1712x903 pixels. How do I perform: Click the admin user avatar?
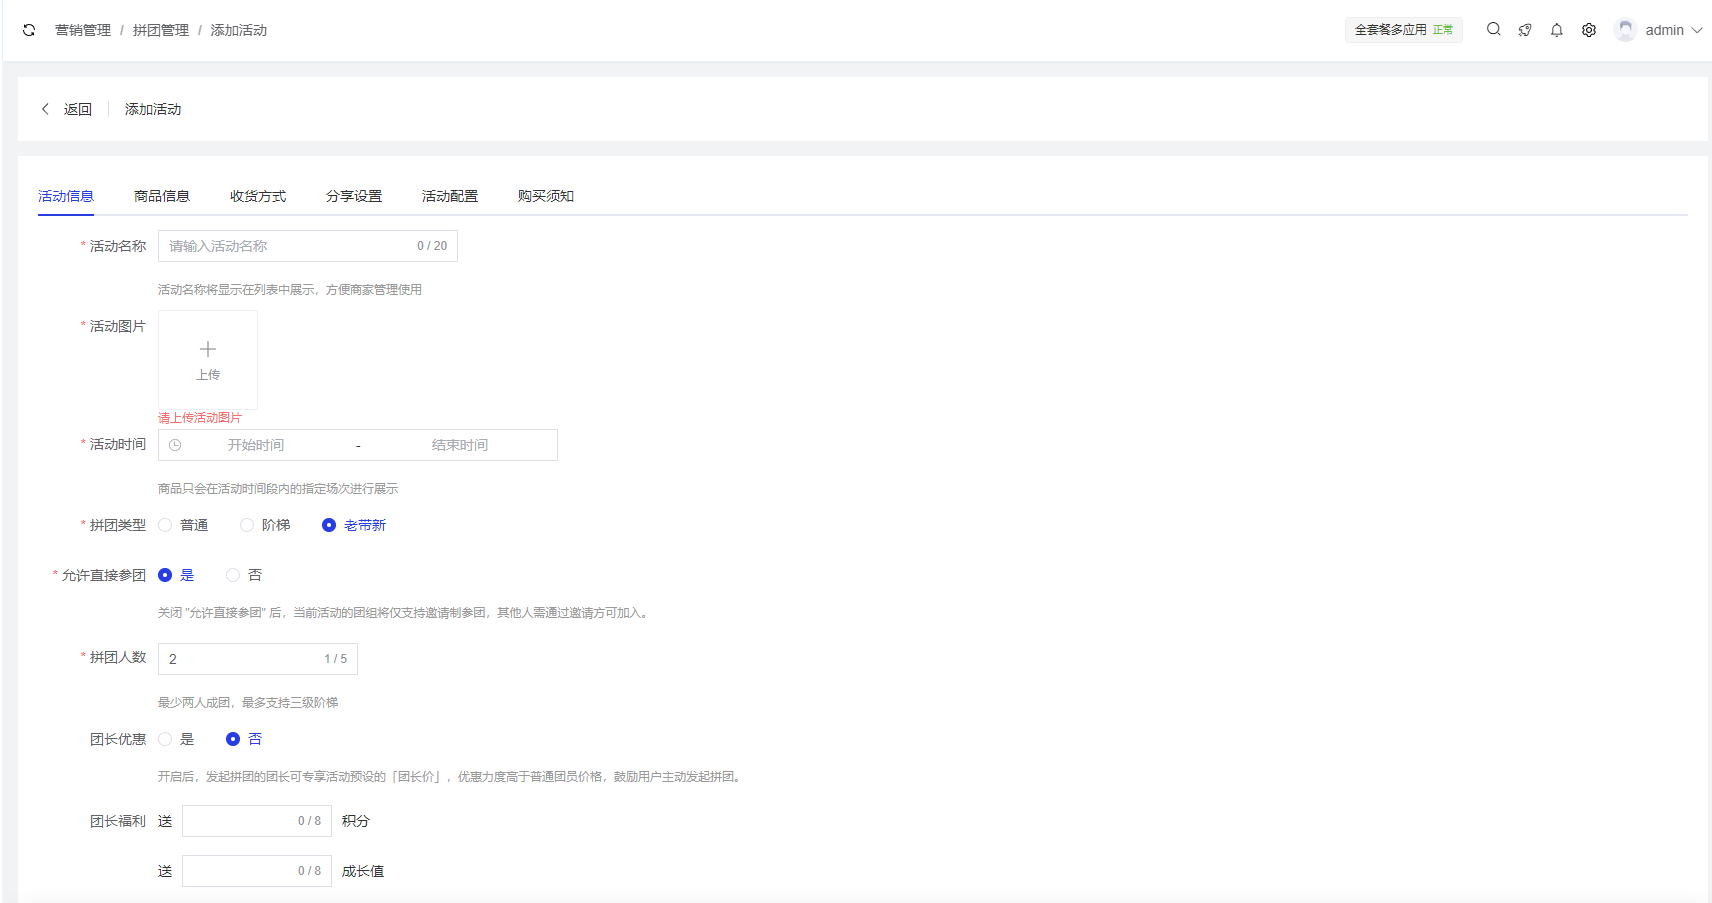(x=1625, y=30)
